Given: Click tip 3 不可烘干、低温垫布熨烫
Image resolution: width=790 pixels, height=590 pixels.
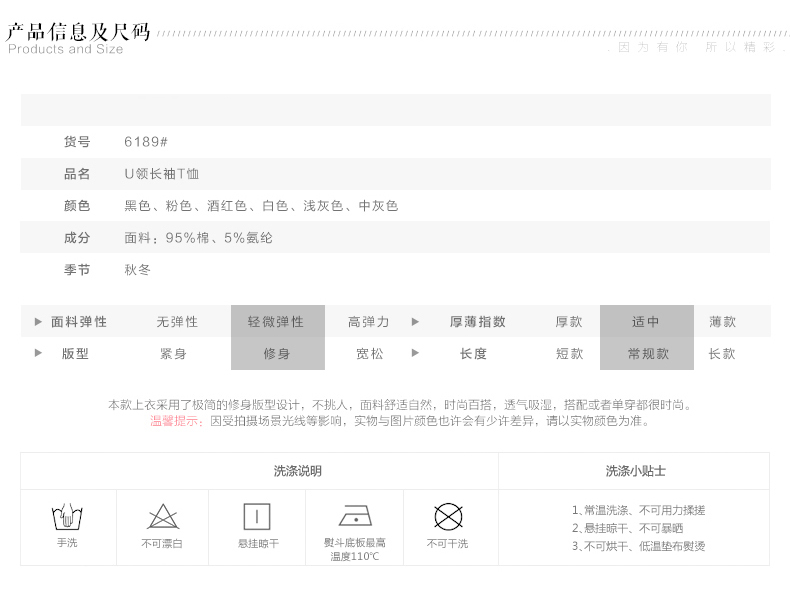Looking at the screenshot, I should click(x=638, y=546).
